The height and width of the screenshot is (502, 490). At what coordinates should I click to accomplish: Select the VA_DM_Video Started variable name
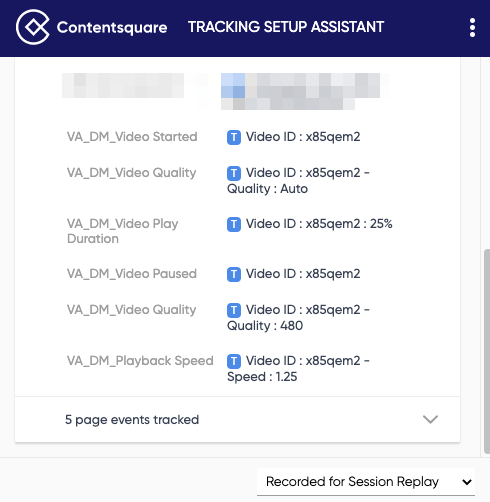point(132,137)
